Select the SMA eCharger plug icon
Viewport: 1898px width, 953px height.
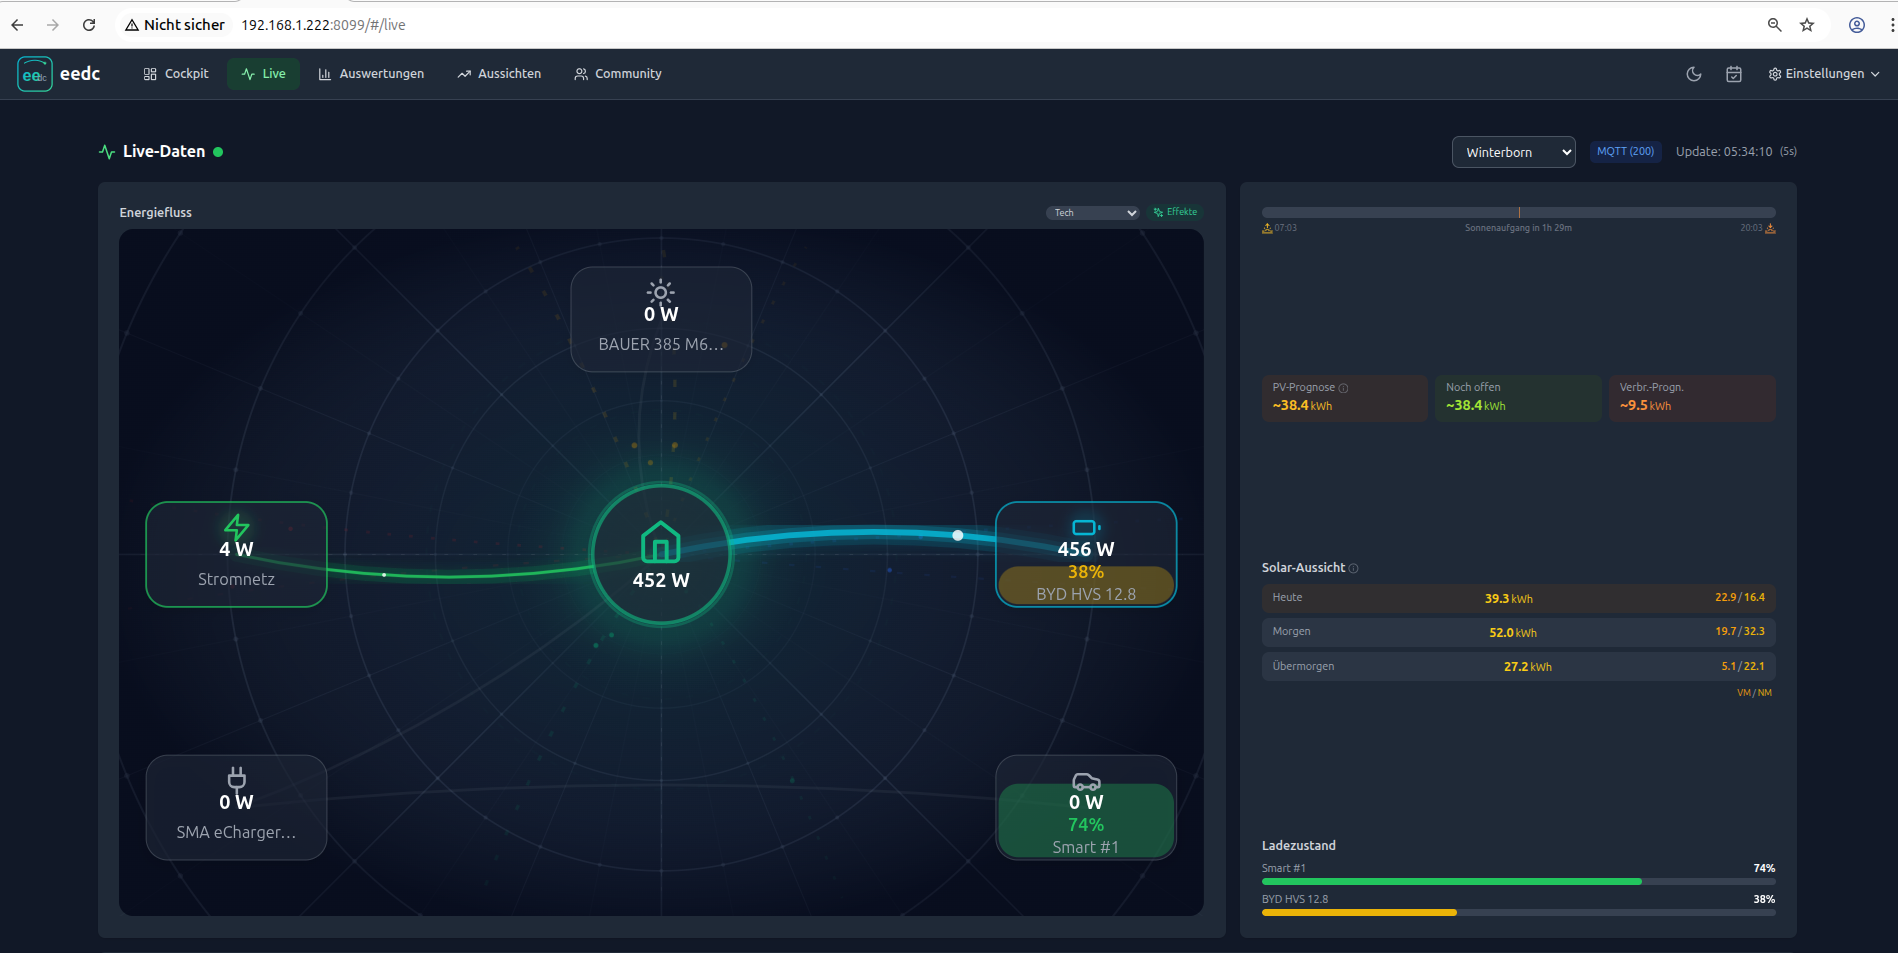coord(236,778)
